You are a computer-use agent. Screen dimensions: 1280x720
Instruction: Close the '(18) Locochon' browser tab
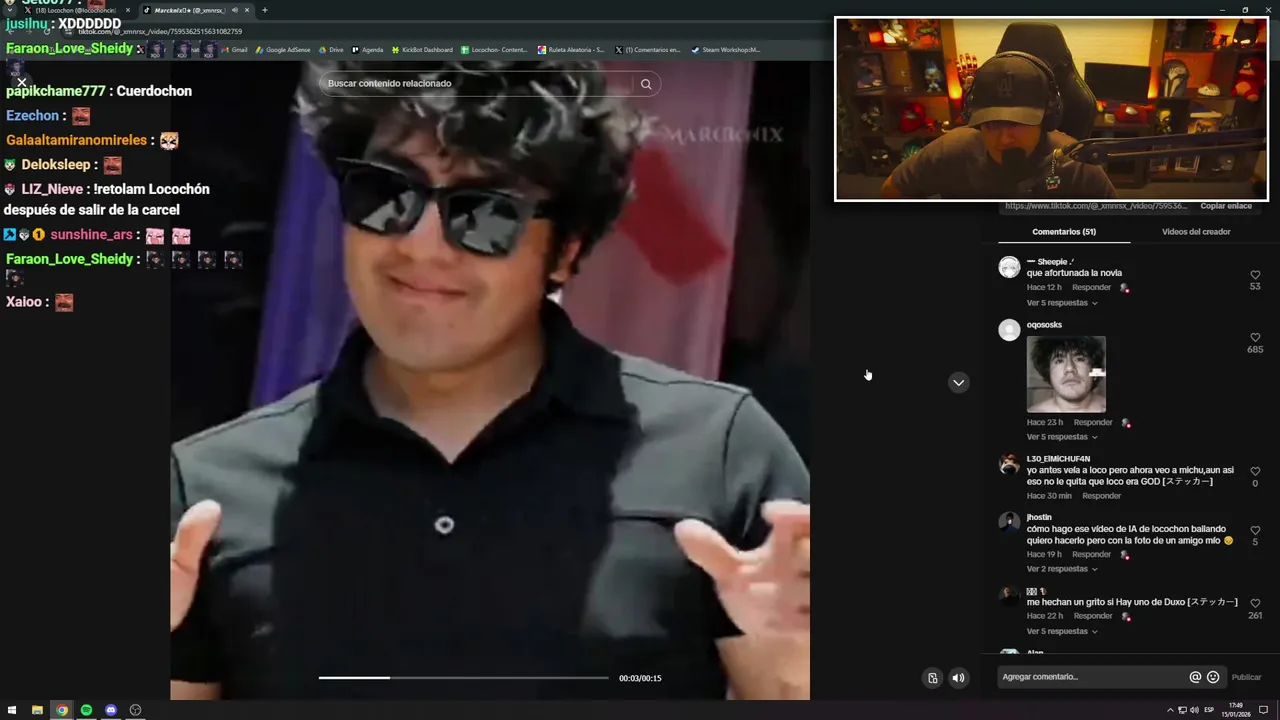point(127,10)
